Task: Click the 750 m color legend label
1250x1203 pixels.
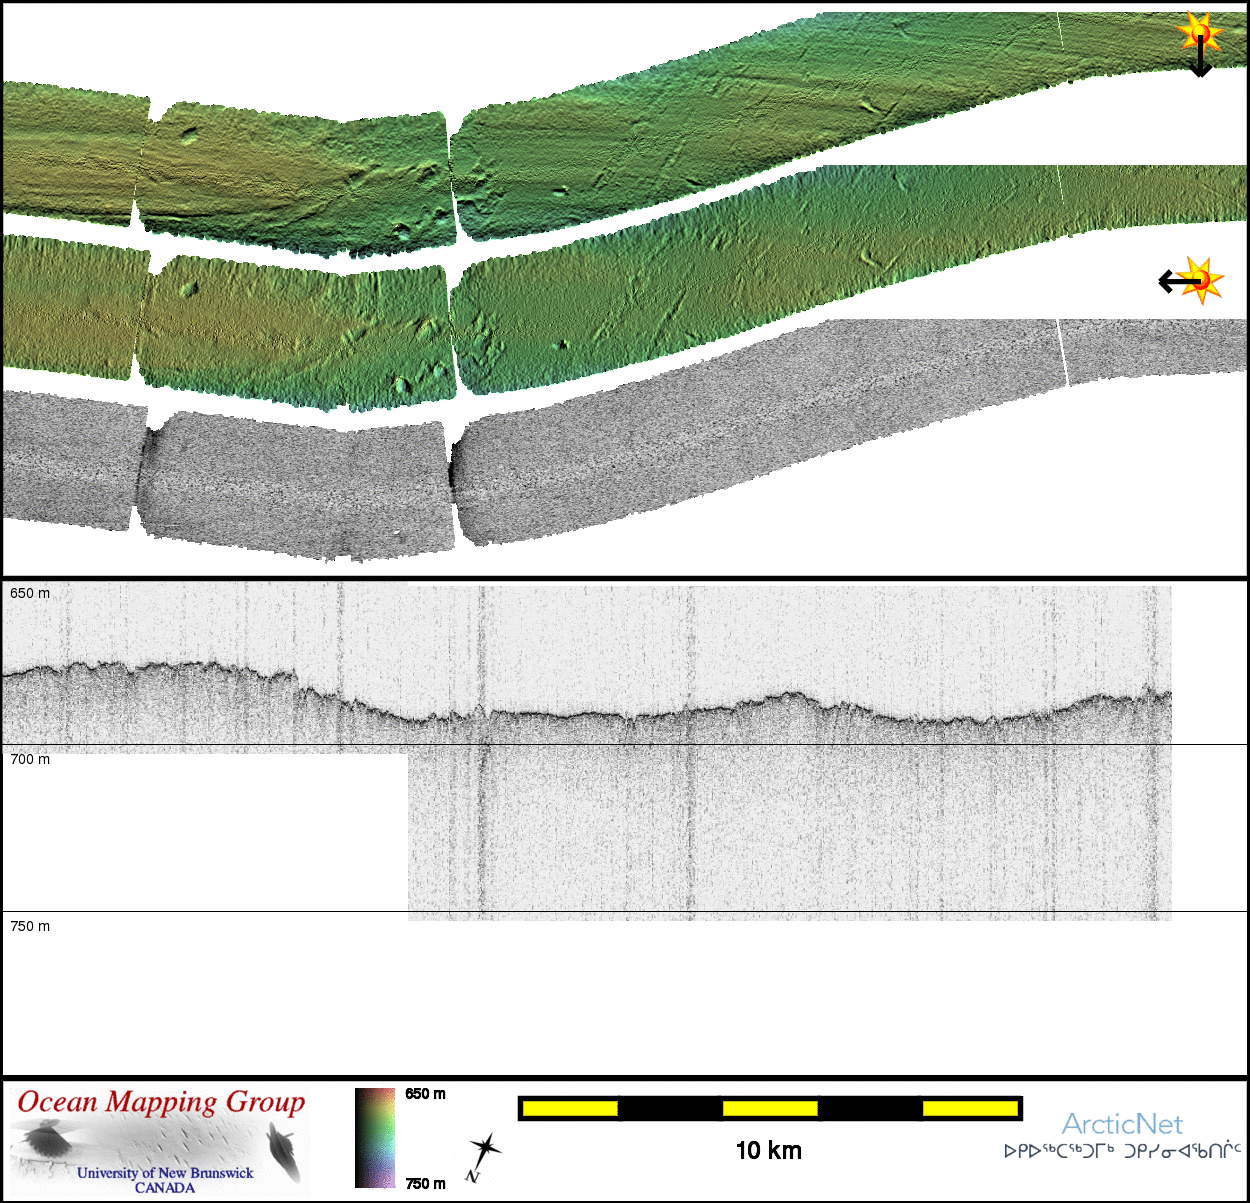Action: [425, 1183]
